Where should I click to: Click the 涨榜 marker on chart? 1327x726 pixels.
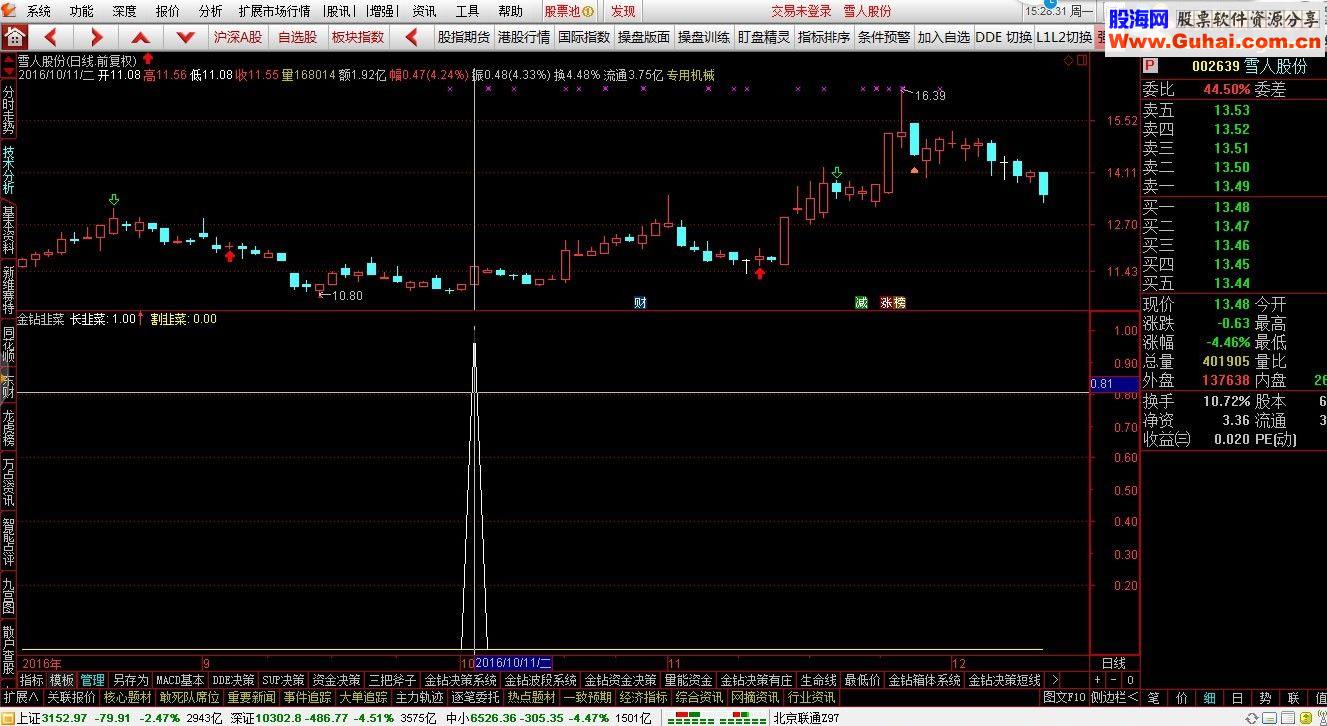point(893,302)
